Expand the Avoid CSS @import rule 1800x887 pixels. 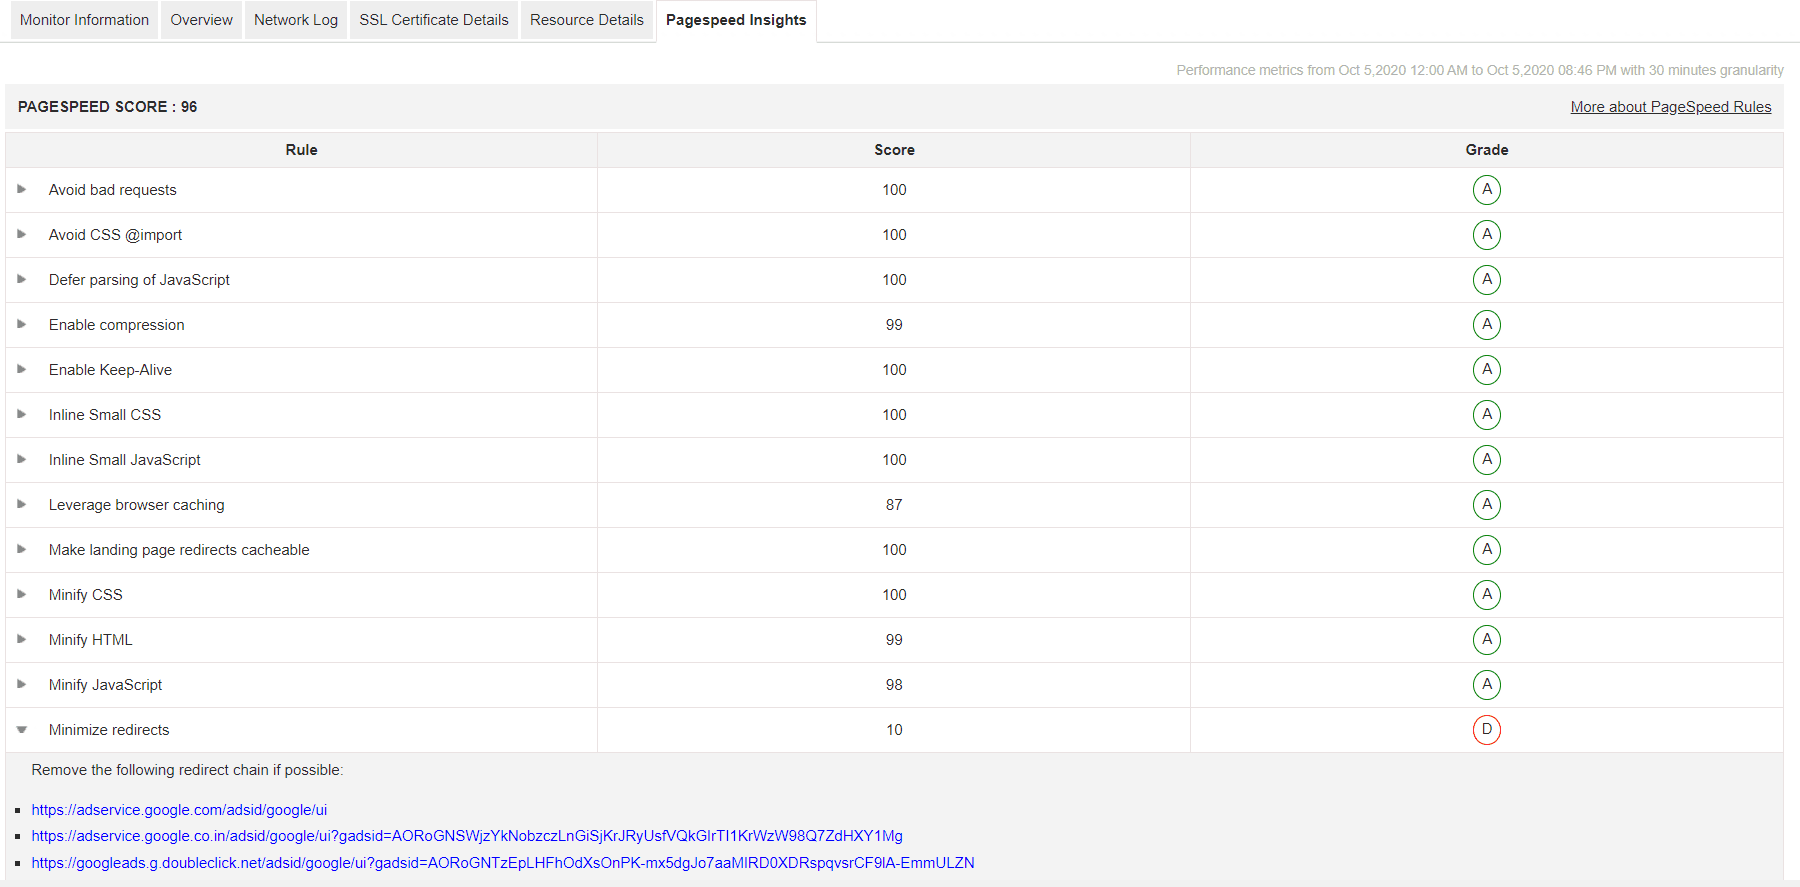(x=22, y=235)
